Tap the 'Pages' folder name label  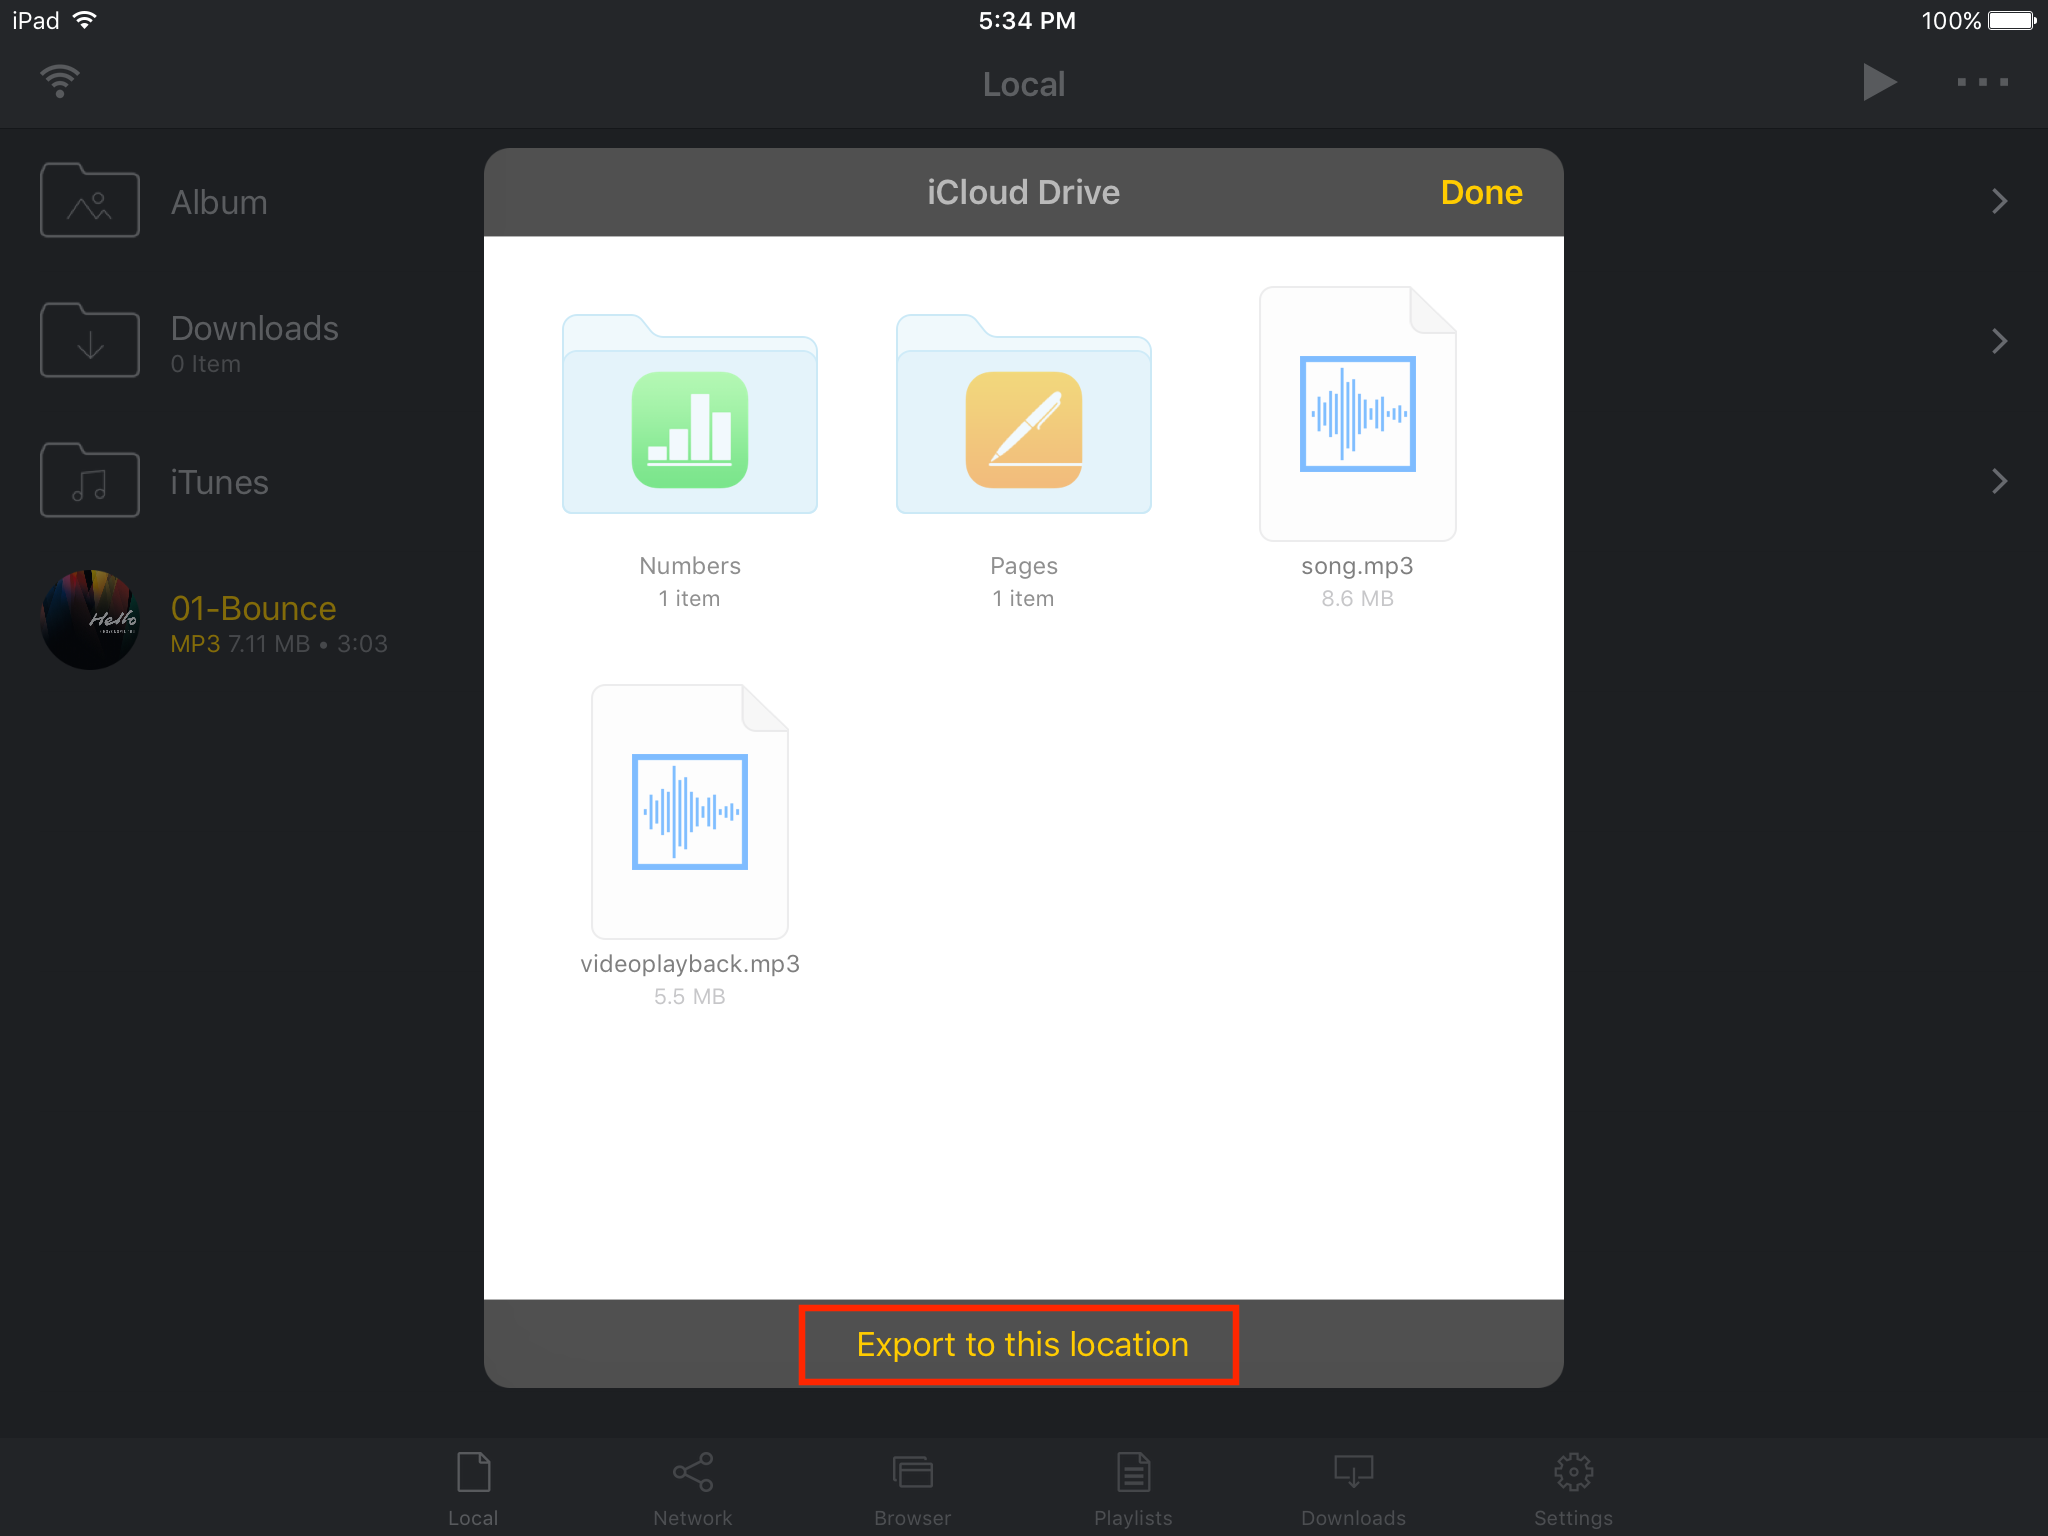1024,566
